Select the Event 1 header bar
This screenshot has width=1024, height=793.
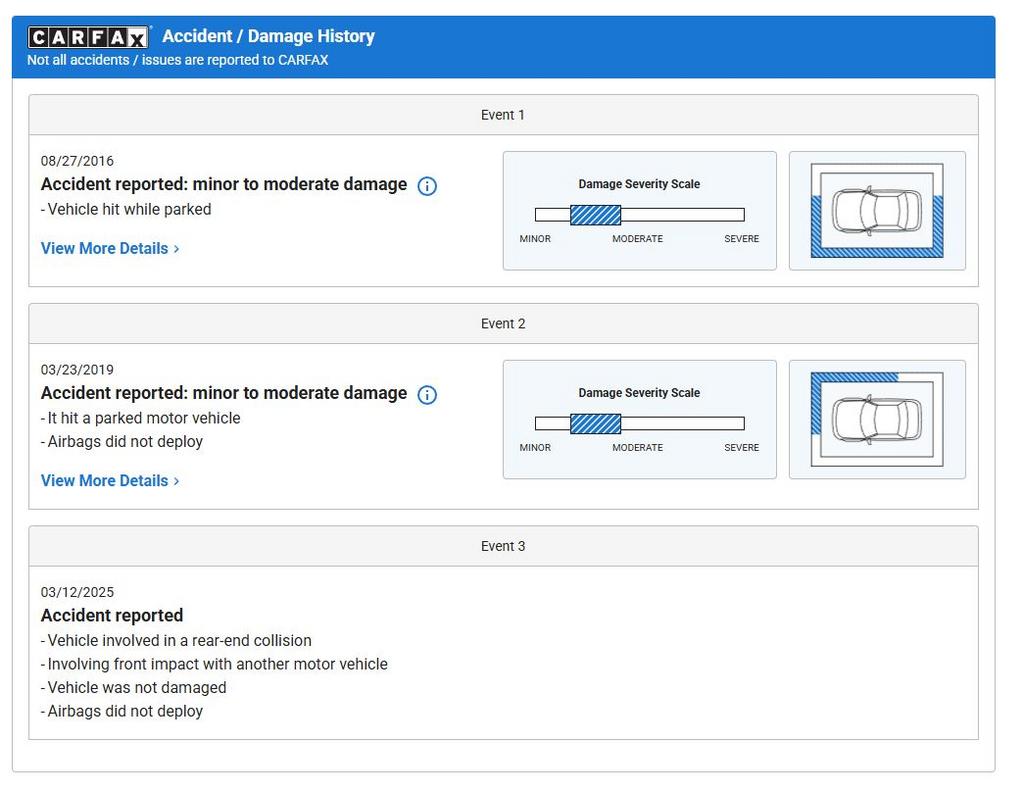(503, 115)
